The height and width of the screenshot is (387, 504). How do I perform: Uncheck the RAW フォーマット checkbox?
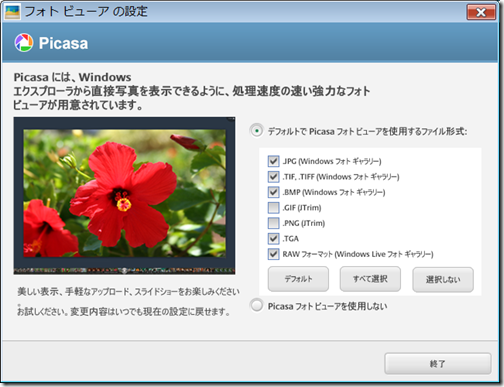click(273, 254)
